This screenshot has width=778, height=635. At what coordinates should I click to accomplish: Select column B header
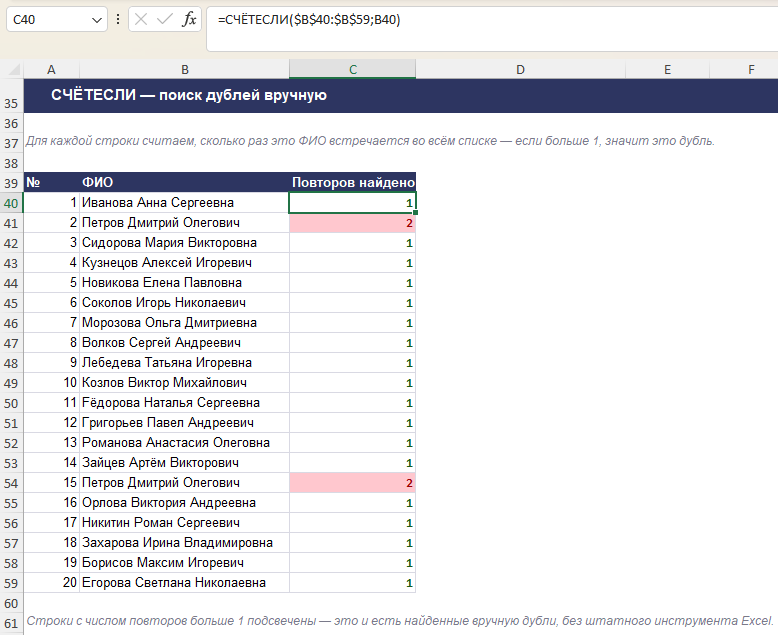[185, 70]
